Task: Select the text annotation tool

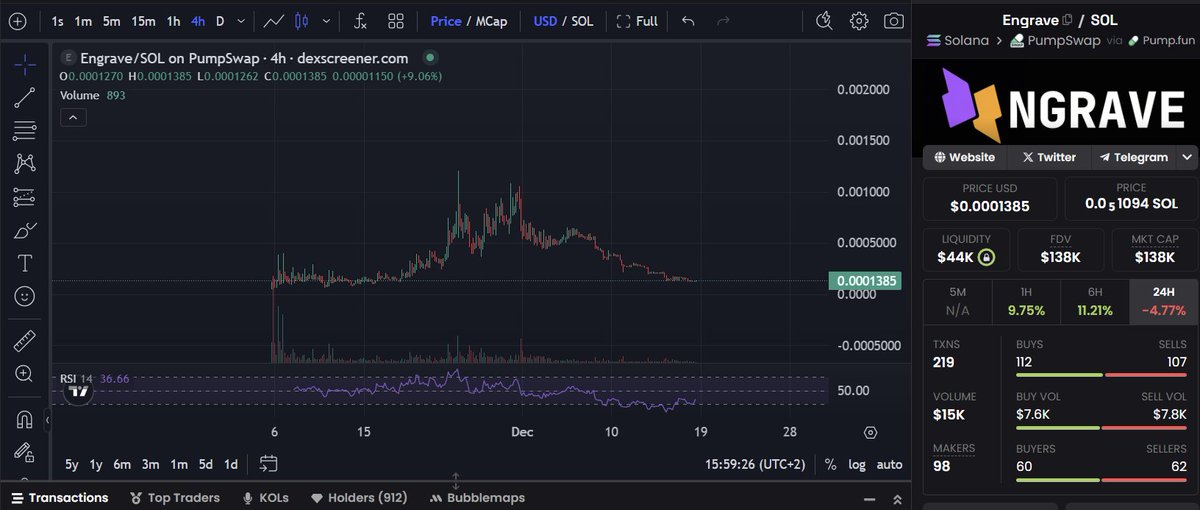Action: tap(25, 263)
